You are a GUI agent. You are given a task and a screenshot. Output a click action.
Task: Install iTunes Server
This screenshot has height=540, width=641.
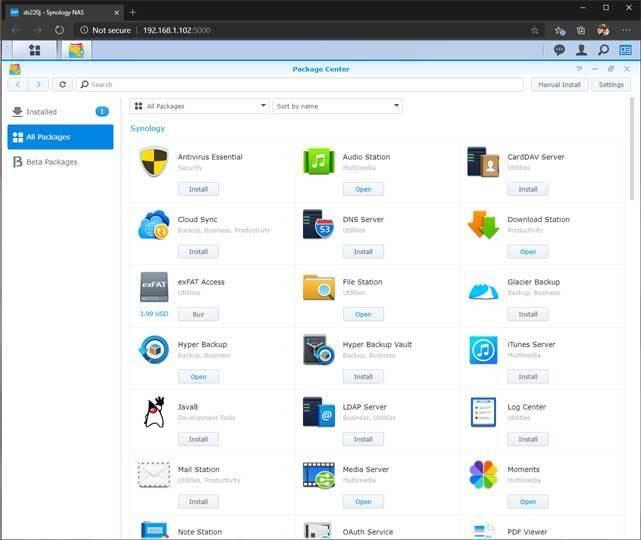(528, 377)
